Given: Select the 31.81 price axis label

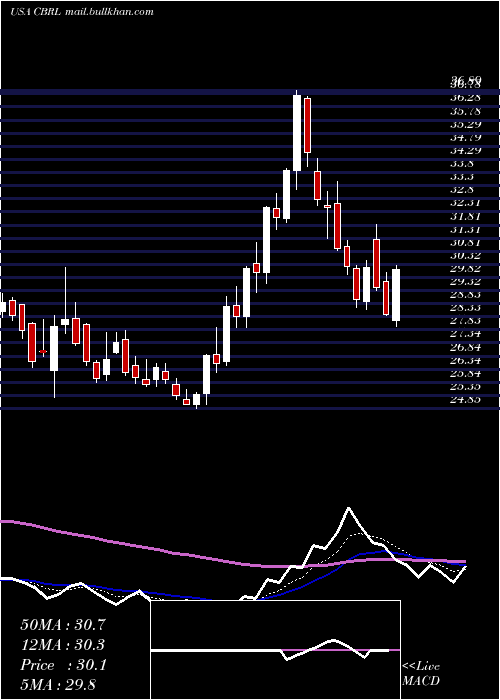Looking at the screenshot, I should [466, 216].
